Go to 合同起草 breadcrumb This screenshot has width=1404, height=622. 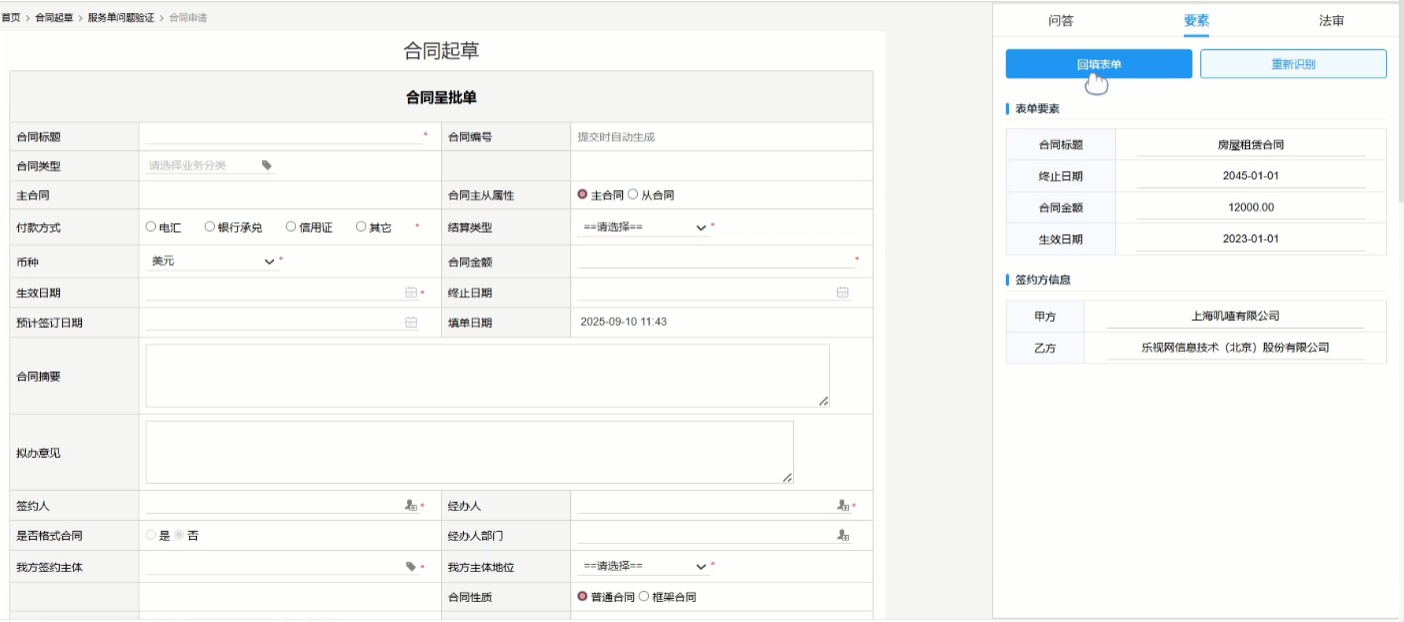coord(55,18)
